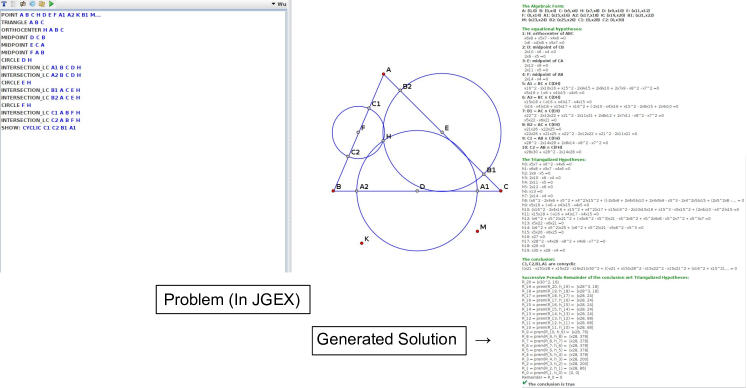Click the orthocenter point H

coord(383,141)
